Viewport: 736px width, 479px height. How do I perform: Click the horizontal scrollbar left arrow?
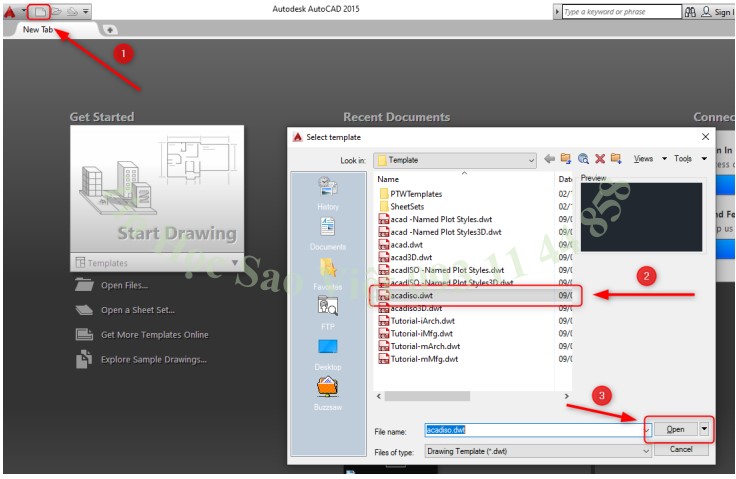click(x=379, y=396)
